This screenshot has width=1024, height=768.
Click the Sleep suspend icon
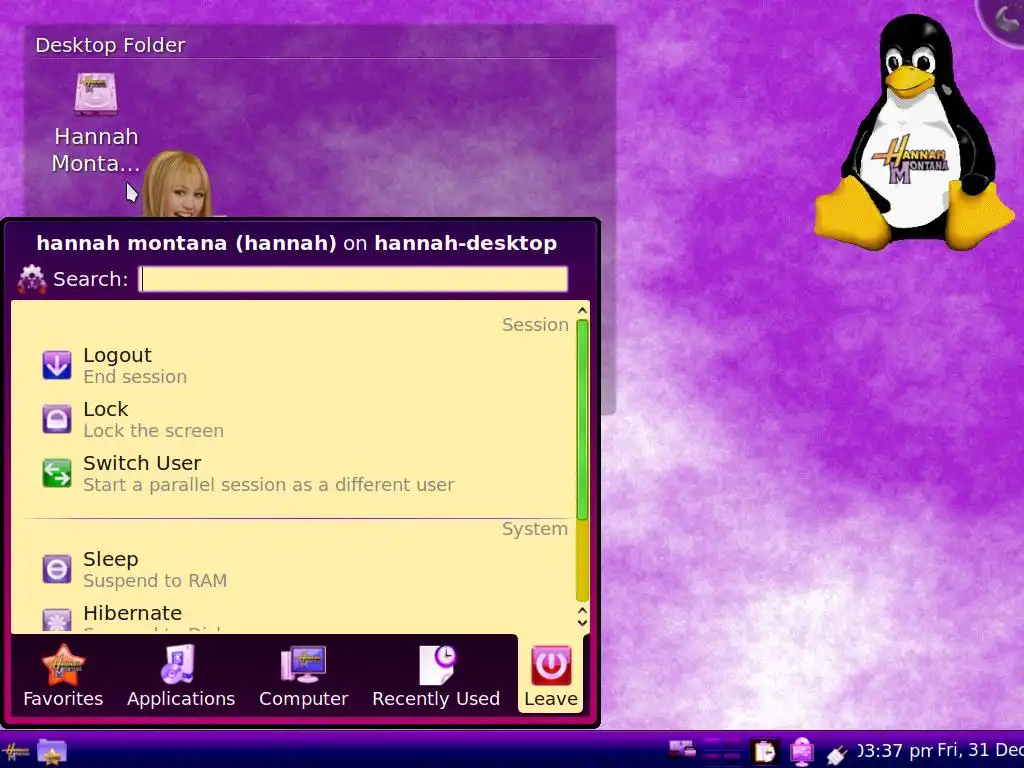click(x=57, y=569)
